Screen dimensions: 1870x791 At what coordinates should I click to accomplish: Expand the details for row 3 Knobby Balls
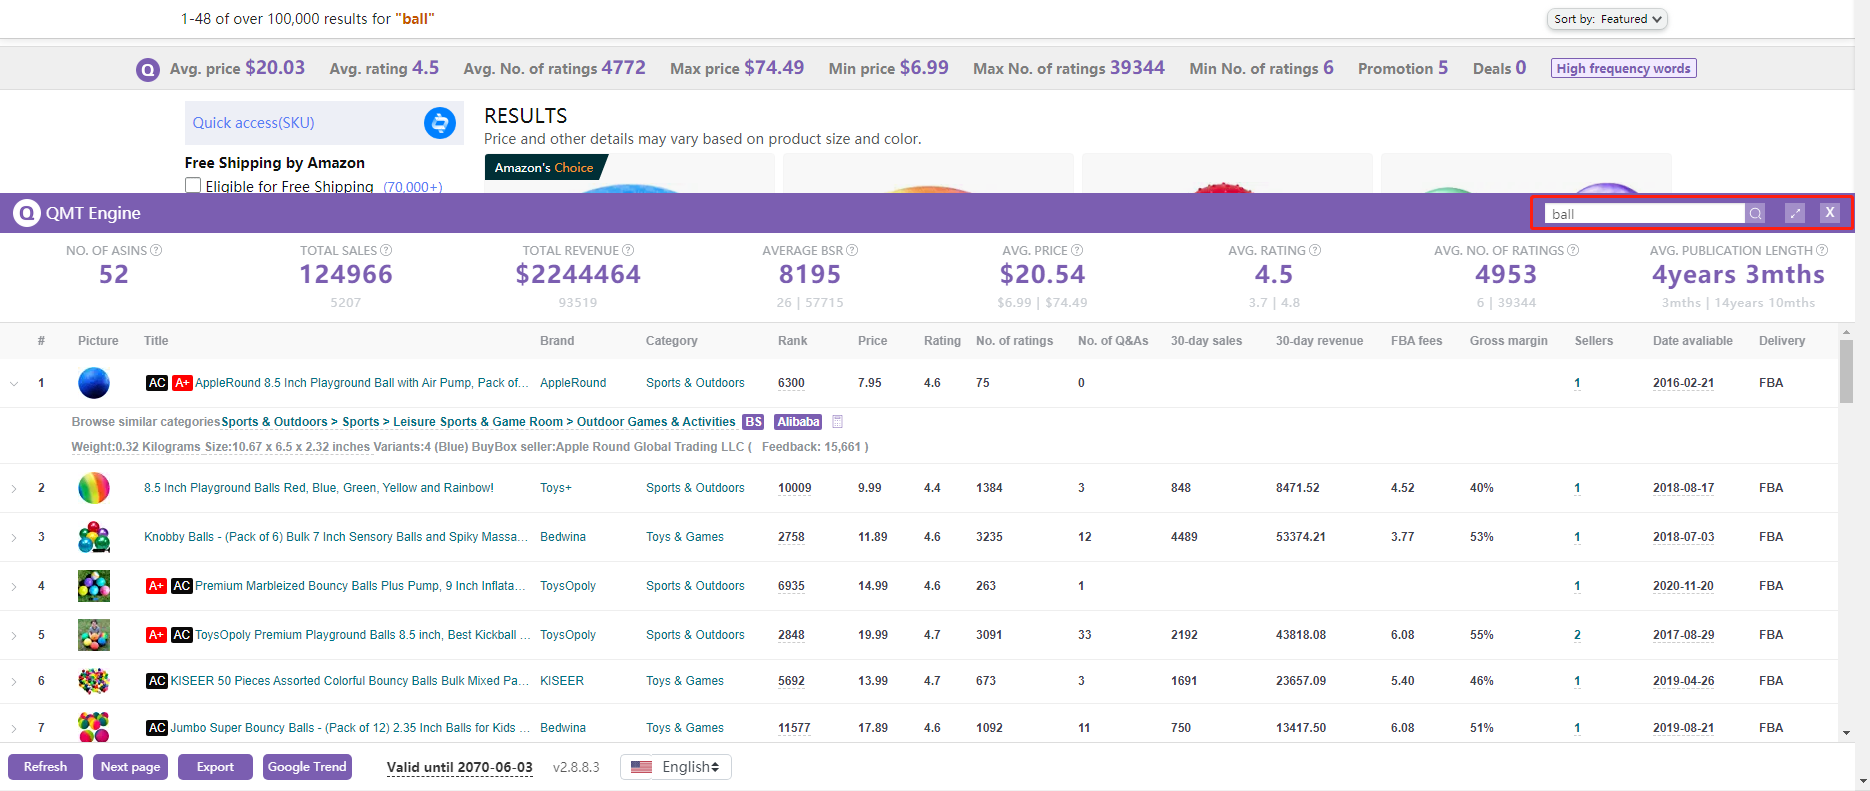[x=14, y=537]
